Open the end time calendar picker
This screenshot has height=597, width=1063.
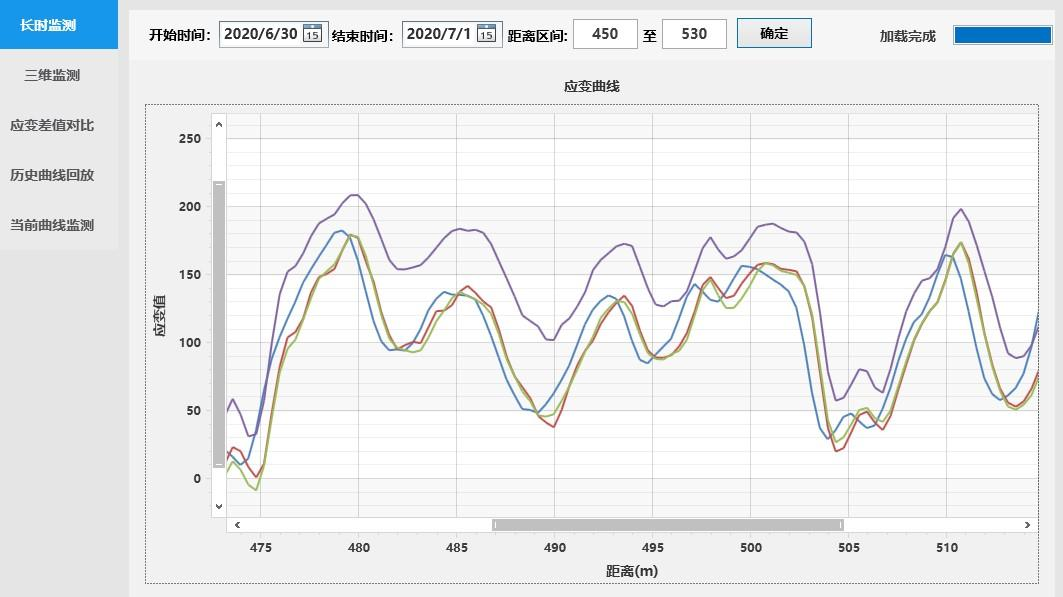pyautogui.click(x=487, y=34)
